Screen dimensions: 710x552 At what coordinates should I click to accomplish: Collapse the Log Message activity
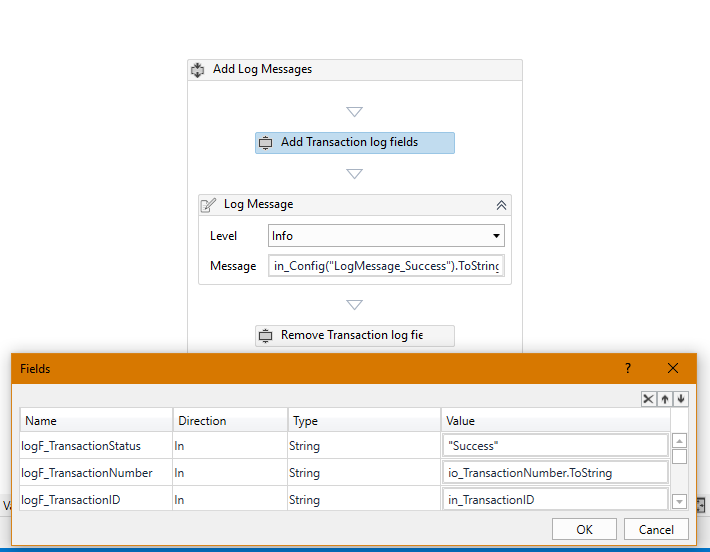501,205
